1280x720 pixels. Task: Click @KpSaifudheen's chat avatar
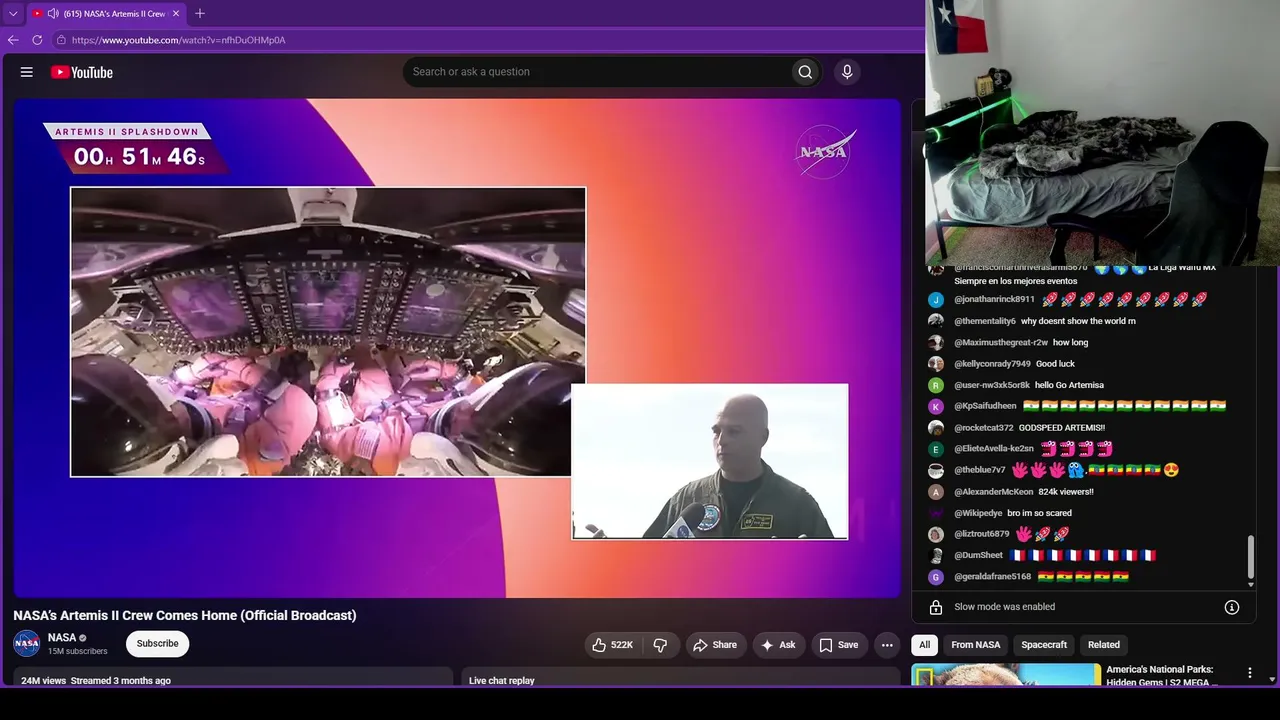click(936, 406)
